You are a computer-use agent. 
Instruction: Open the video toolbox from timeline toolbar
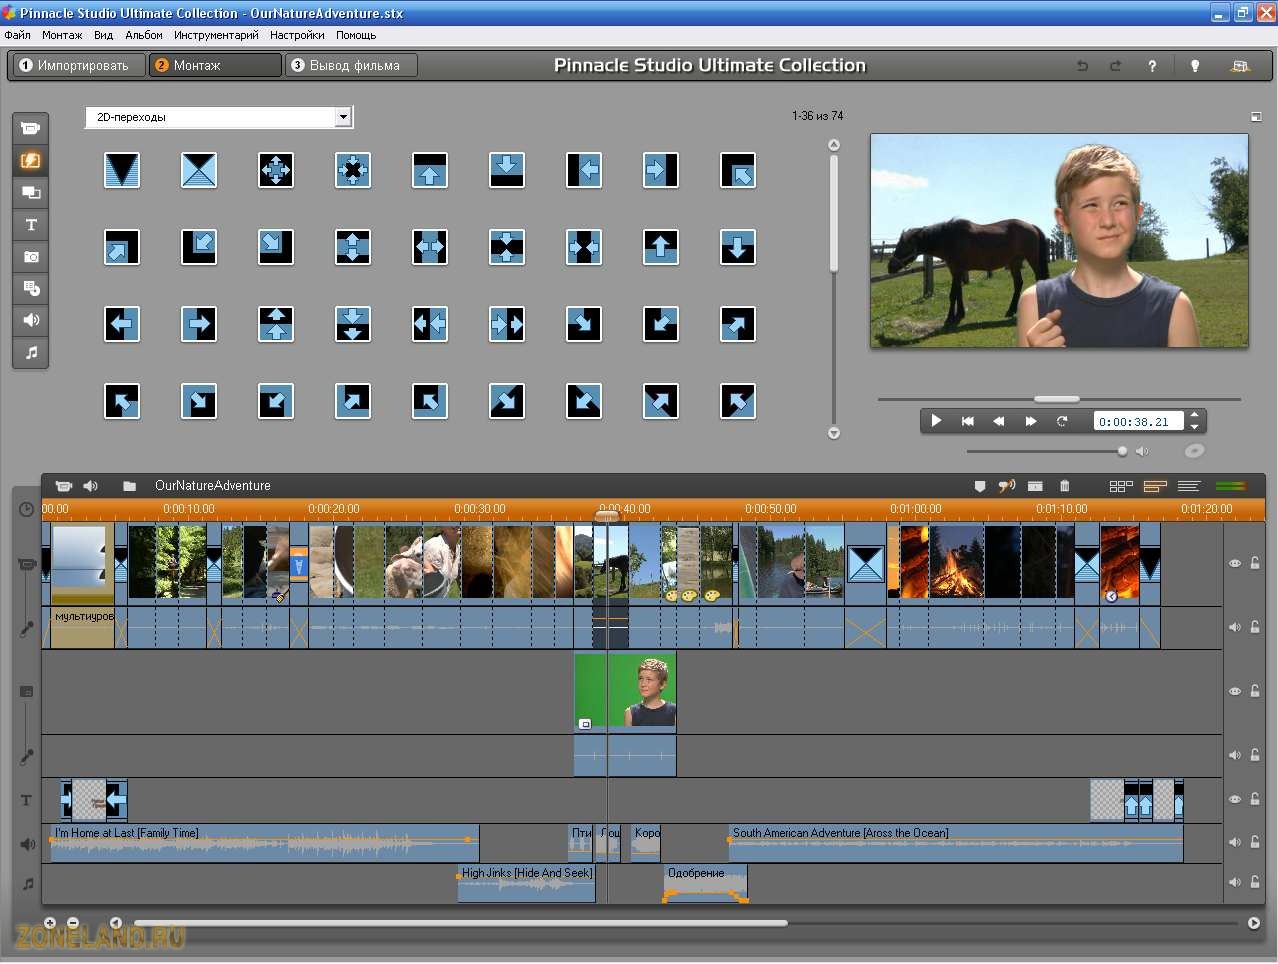[64, 486]
